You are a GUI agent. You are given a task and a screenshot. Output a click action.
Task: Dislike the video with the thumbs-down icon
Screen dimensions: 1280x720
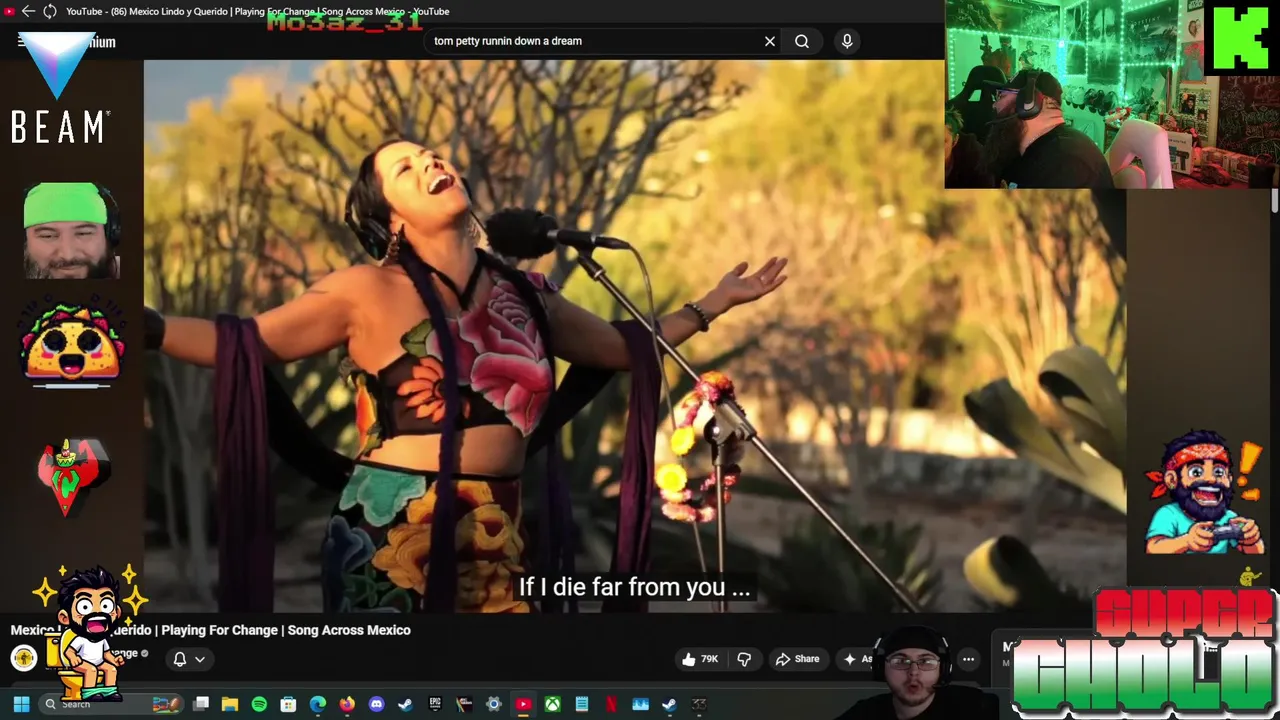click(x=745, y=659)
